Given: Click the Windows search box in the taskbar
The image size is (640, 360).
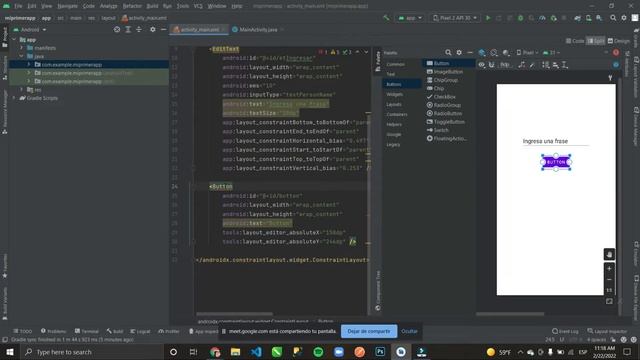Looking at the screenshot, I should pyautogui.click(x=92, y=352).
